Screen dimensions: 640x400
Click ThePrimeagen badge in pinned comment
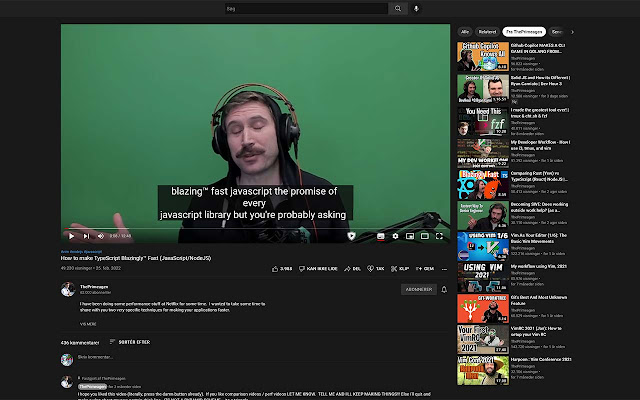pos(93,386)
